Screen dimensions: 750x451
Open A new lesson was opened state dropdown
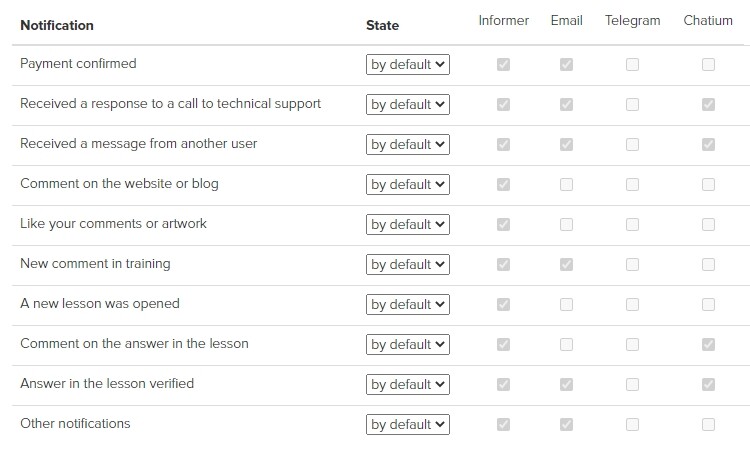point(408,304)
